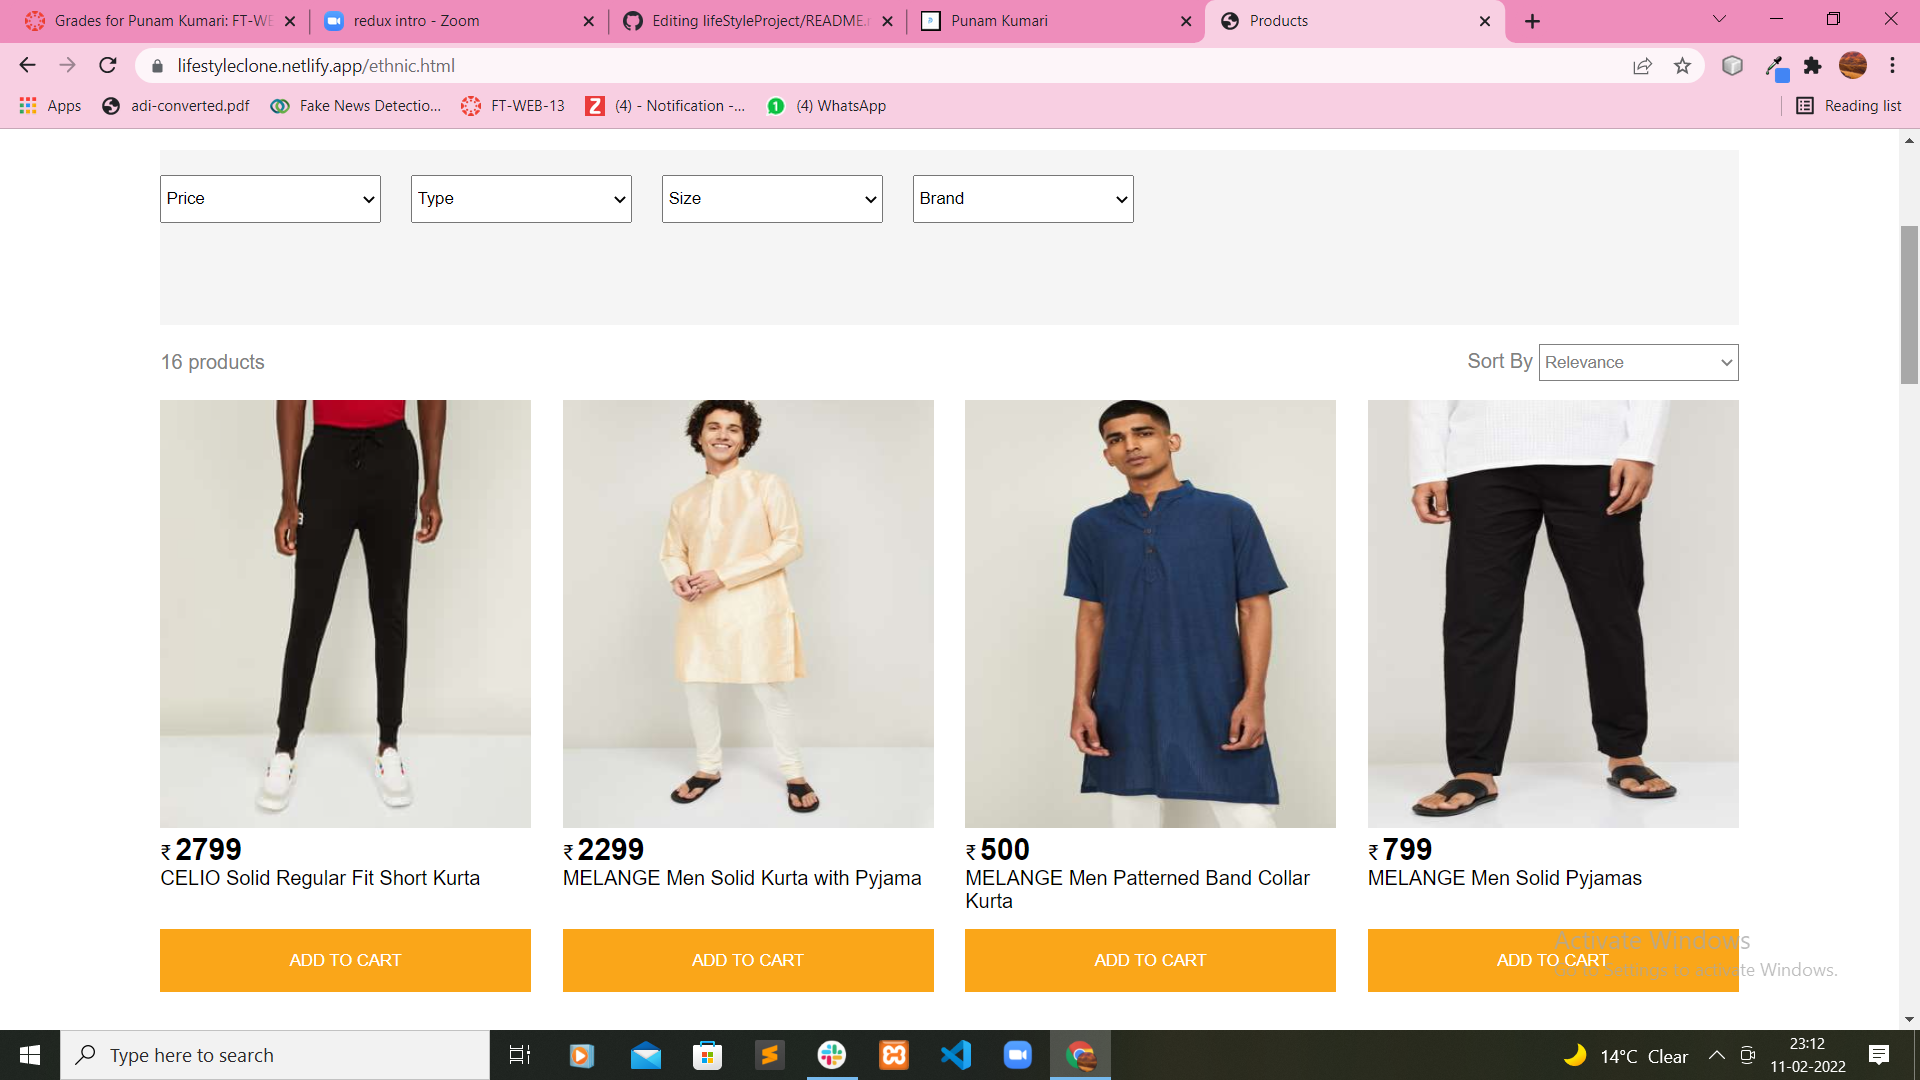Screen dimensions: 1920x1080
Task: Change sorting via the Relevance dropdown
Action: (1637, 362)
